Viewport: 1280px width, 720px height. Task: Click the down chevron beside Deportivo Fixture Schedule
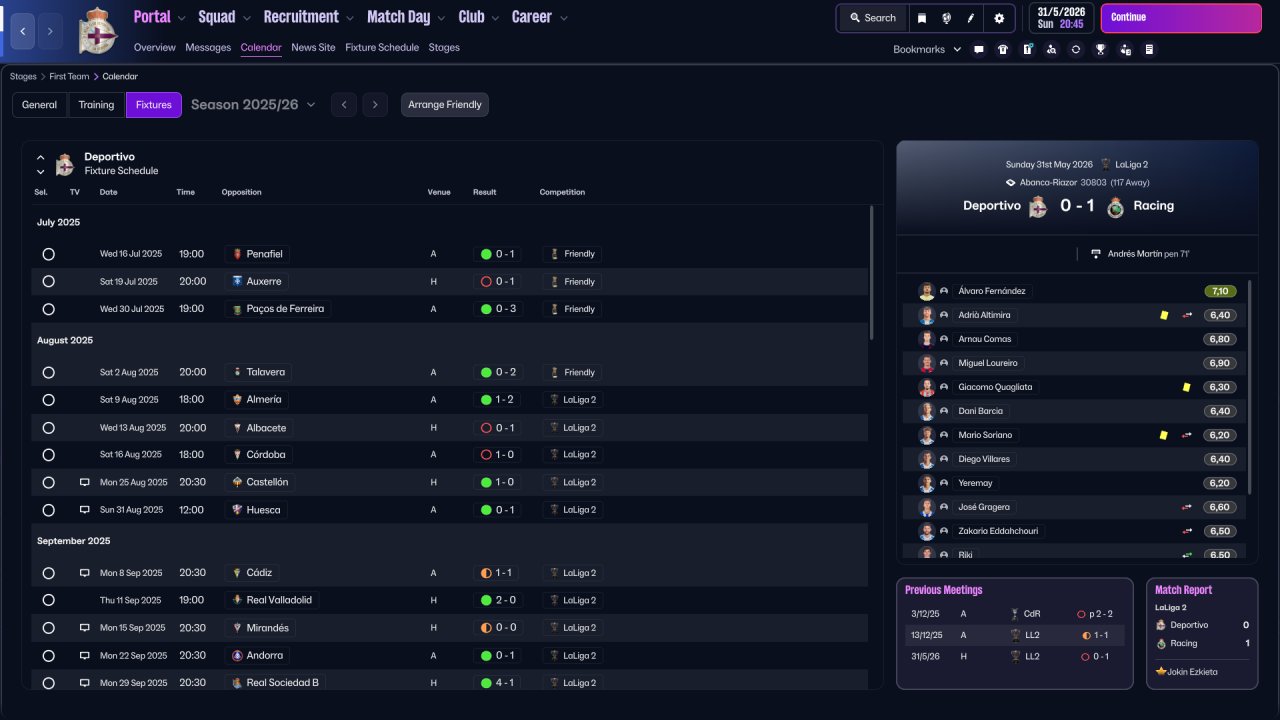click(41, 172)
